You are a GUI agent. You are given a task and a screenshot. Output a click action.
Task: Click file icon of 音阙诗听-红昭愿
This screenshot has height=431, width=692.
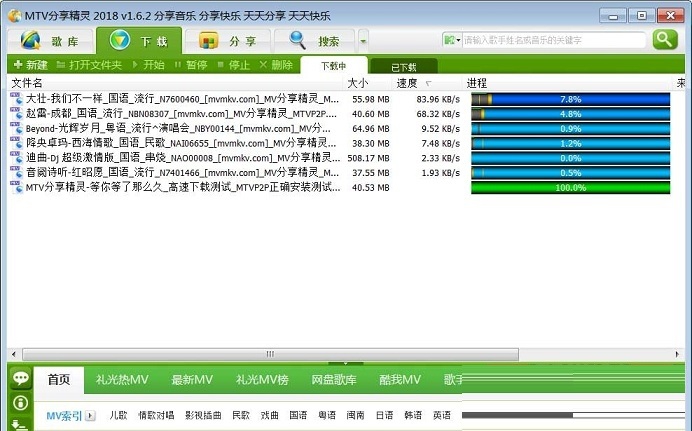pyautogui.click(x=16, y=172)
